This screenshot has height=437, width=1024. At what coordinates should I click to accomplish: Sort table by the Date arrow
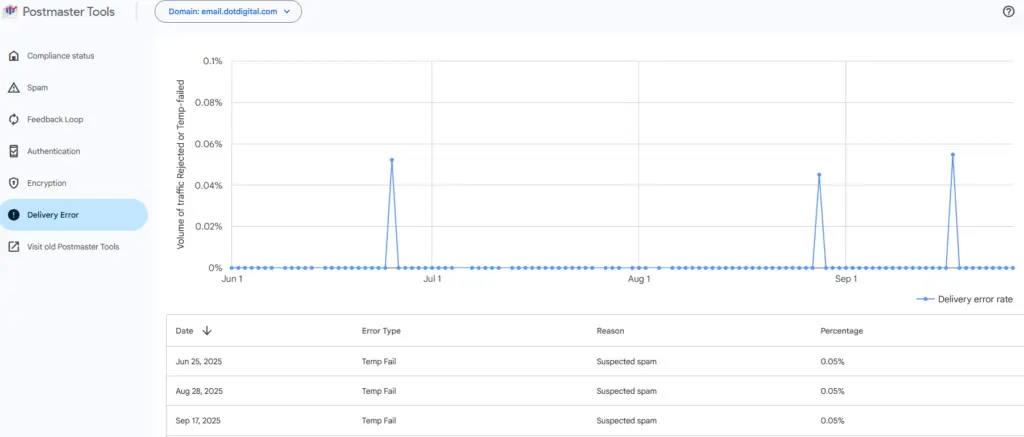click(x=207, y=330)
